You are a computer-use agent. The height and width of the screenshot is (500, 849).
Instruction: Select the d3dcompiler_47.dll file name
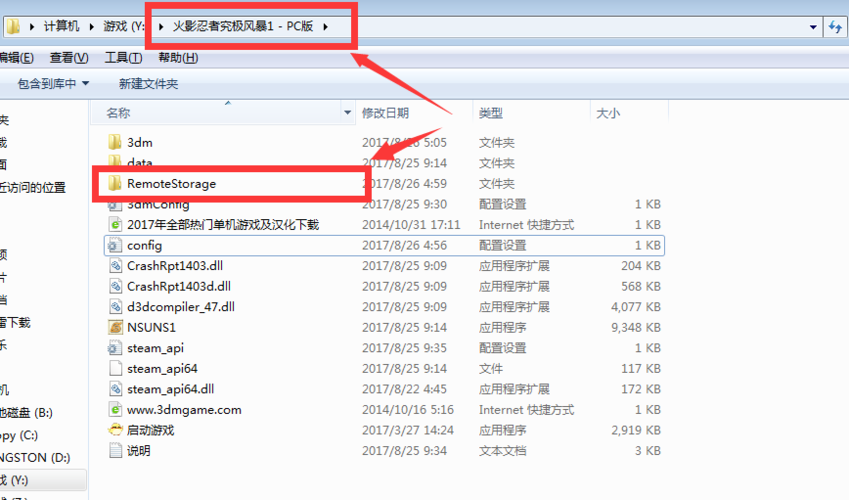181,307
